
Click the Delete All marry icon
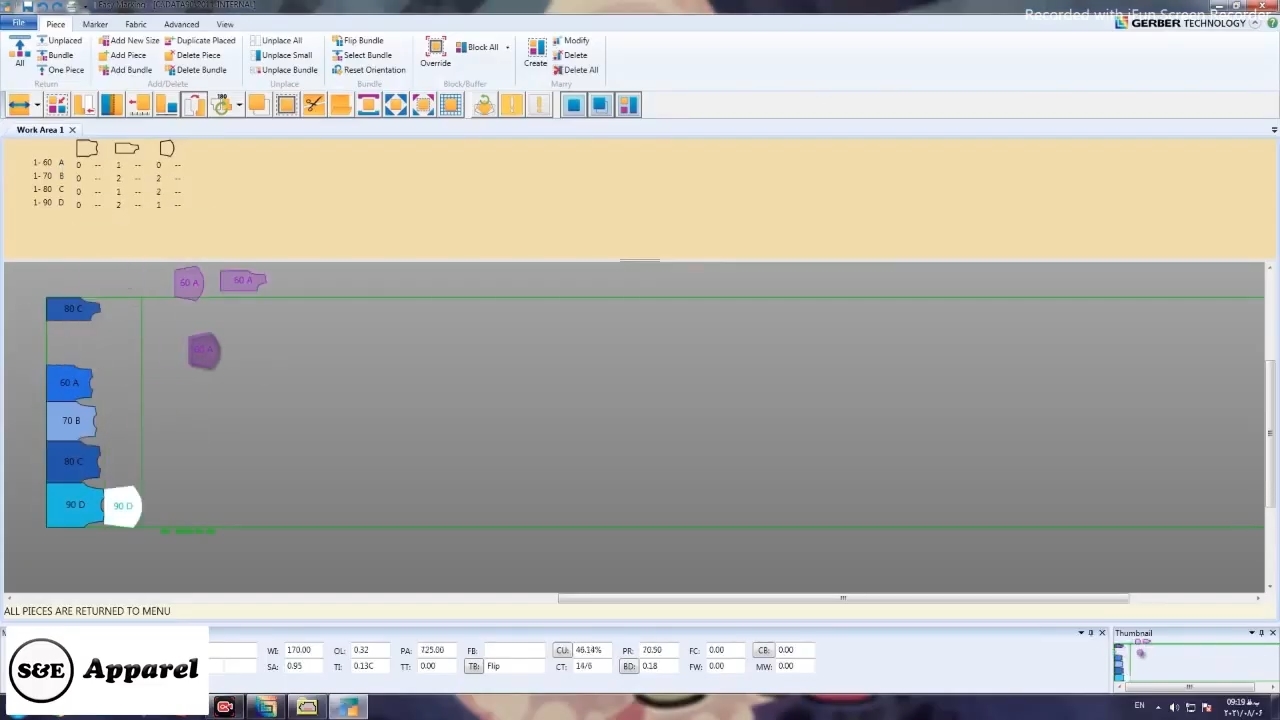click(x=576, y=70)
